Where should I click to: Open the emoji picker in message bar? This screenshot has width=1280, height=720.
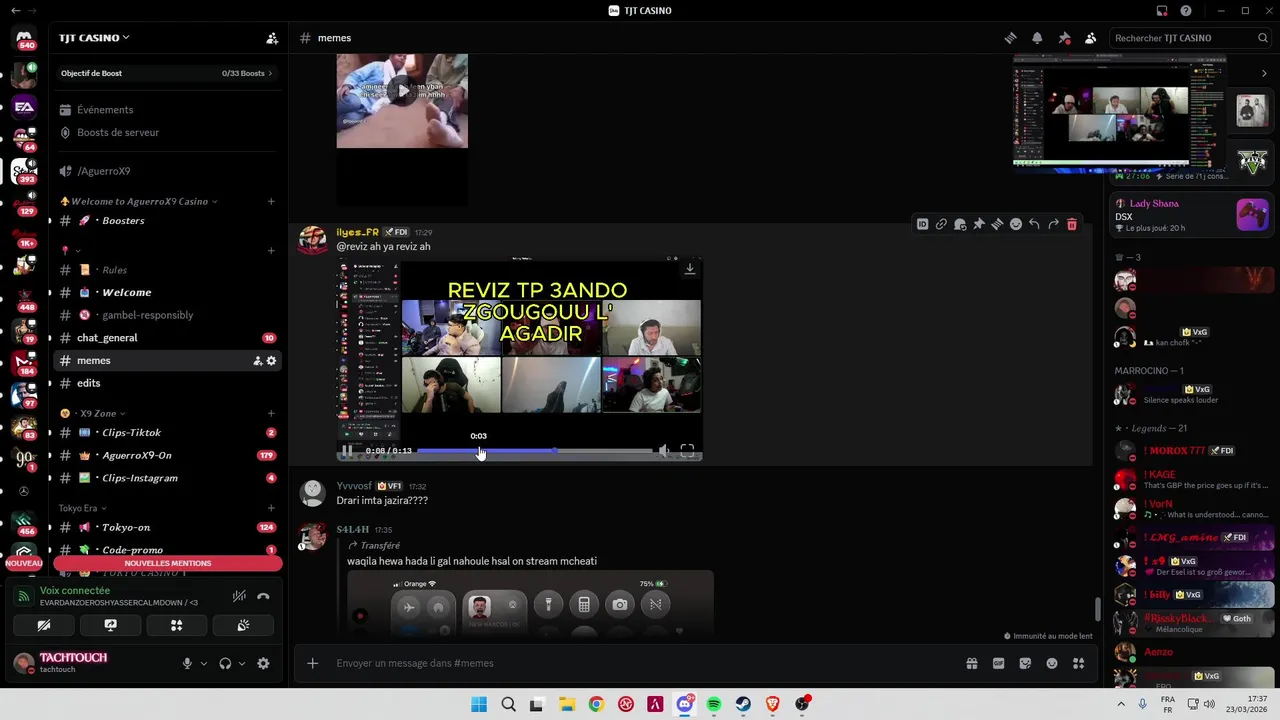click(x=1052, y=663)
